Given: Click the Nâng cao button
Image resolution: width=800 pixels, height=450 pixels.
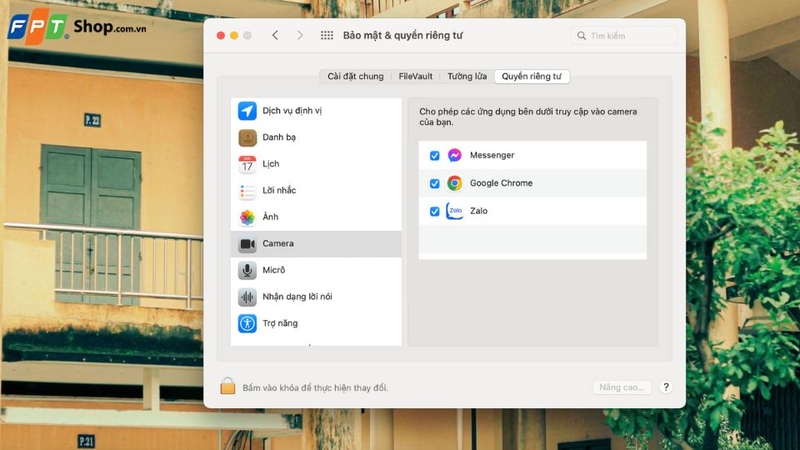Looking at the screenshot, I should tap(621, 387).
